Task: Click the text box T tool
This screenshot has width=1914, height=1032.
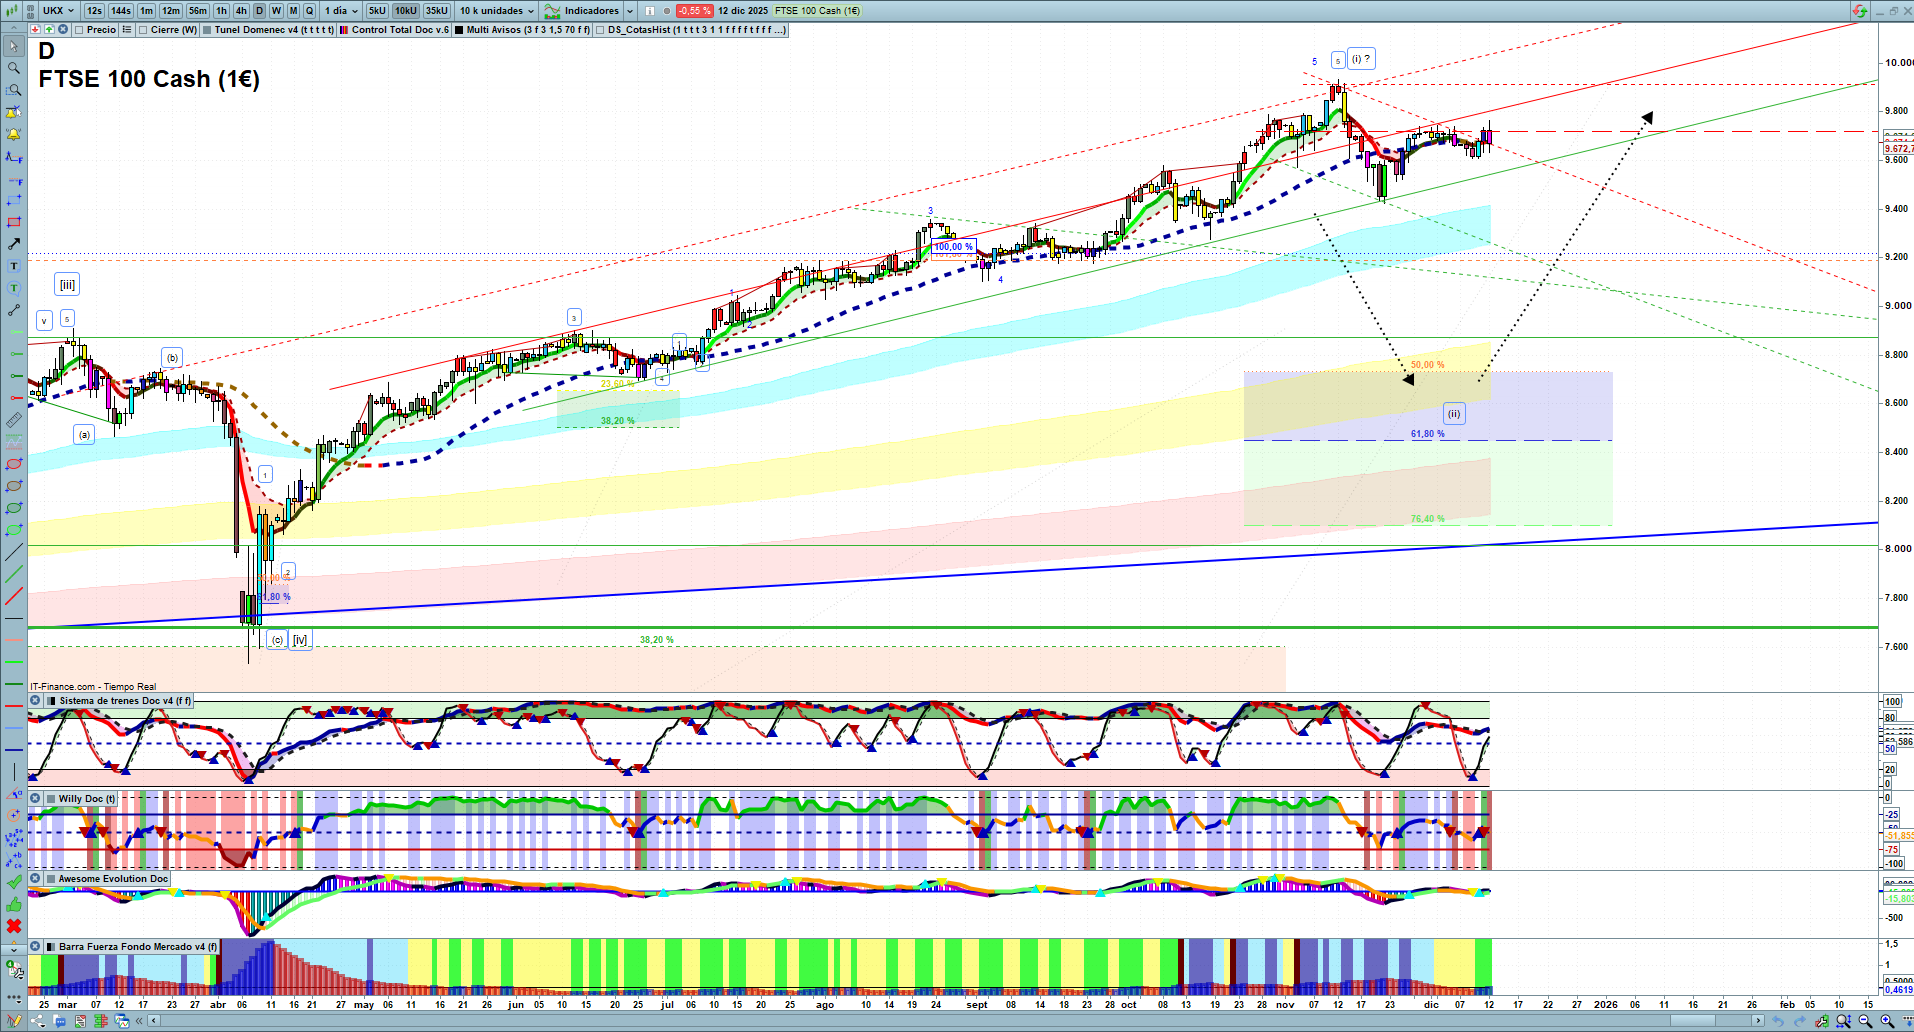Action: [x=14, y=266]
